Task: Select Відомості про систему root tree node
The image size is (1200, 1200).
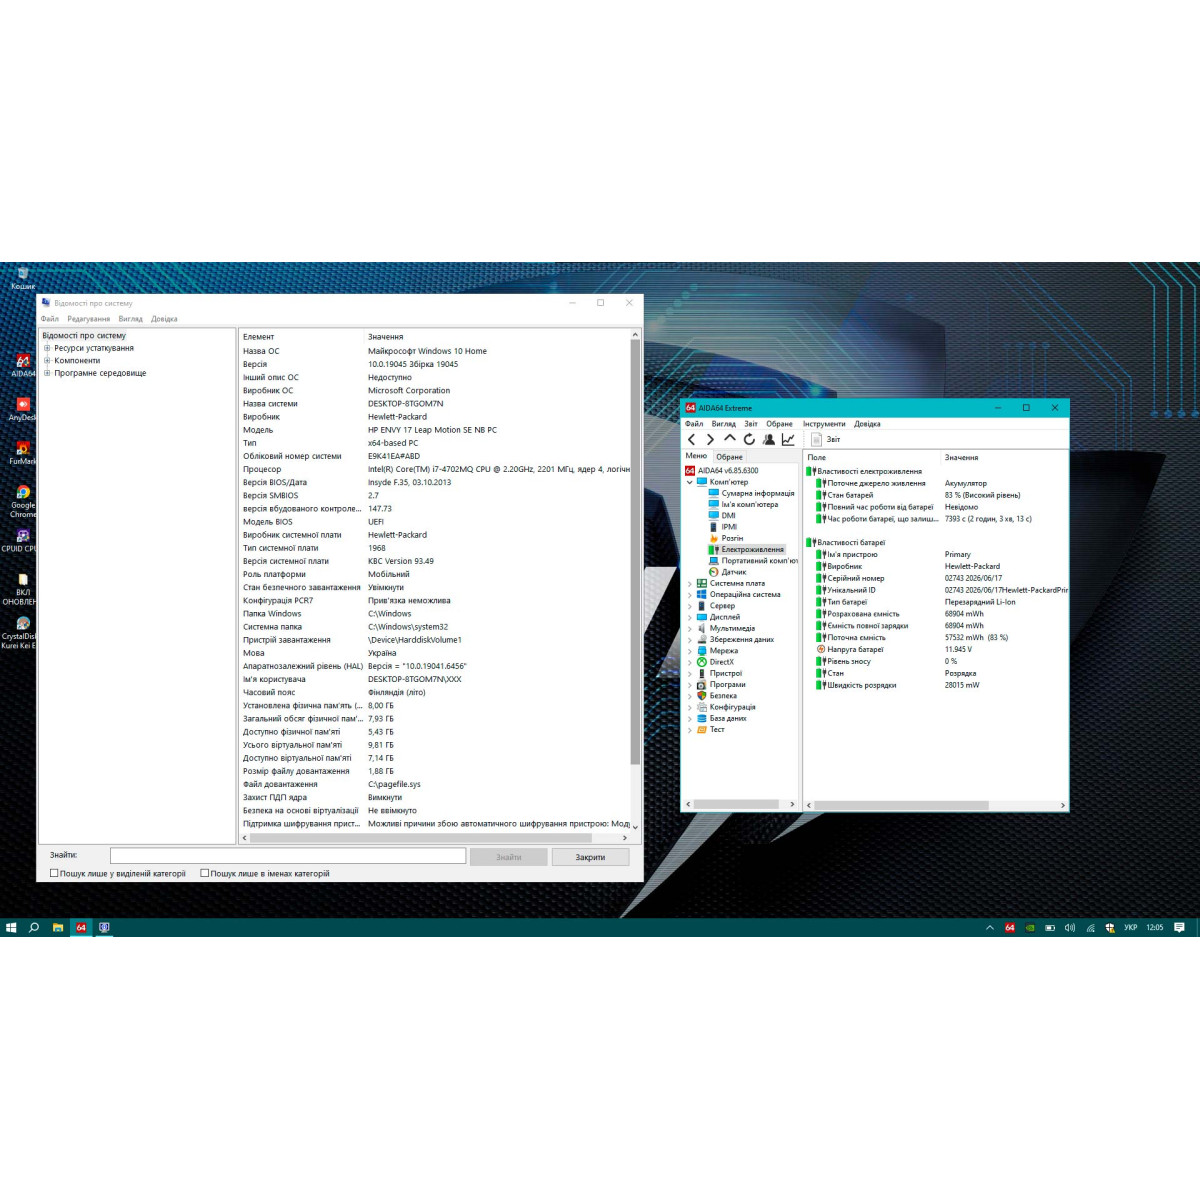Action: pos(84,336)
